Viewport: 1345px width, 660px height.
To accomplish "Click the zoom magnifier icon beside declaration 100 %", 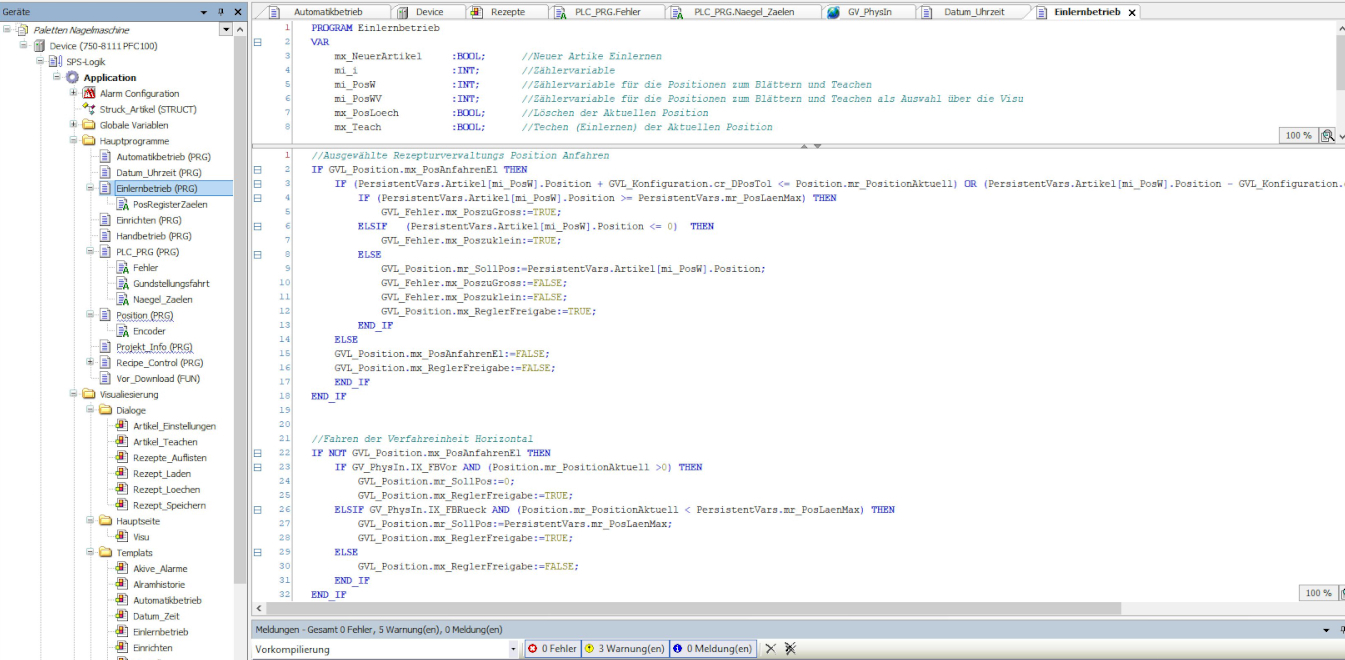I will click(1328, 135).
